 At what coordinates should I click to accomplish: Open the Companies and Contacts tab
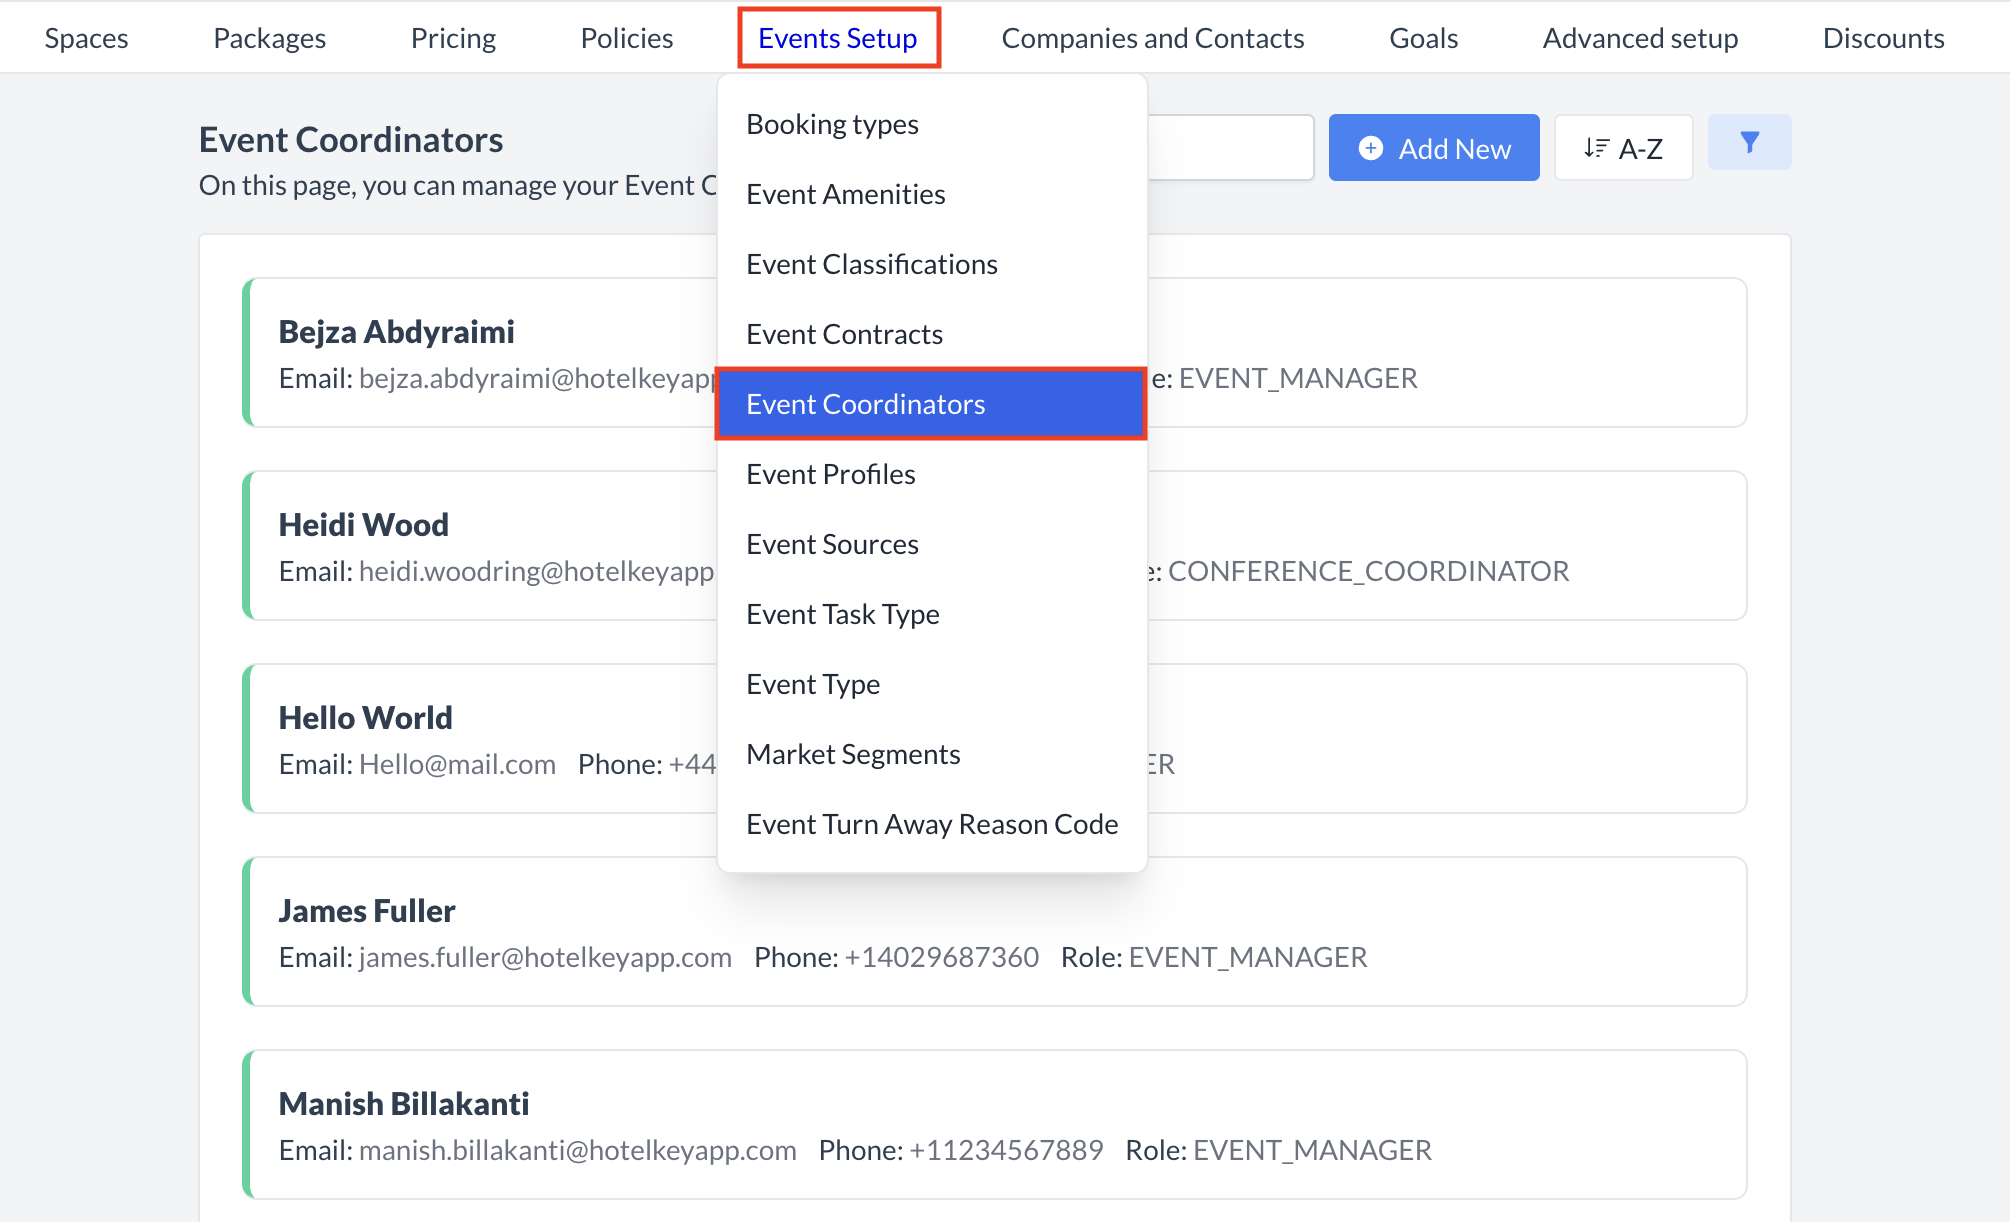(x=1152, y=38)
